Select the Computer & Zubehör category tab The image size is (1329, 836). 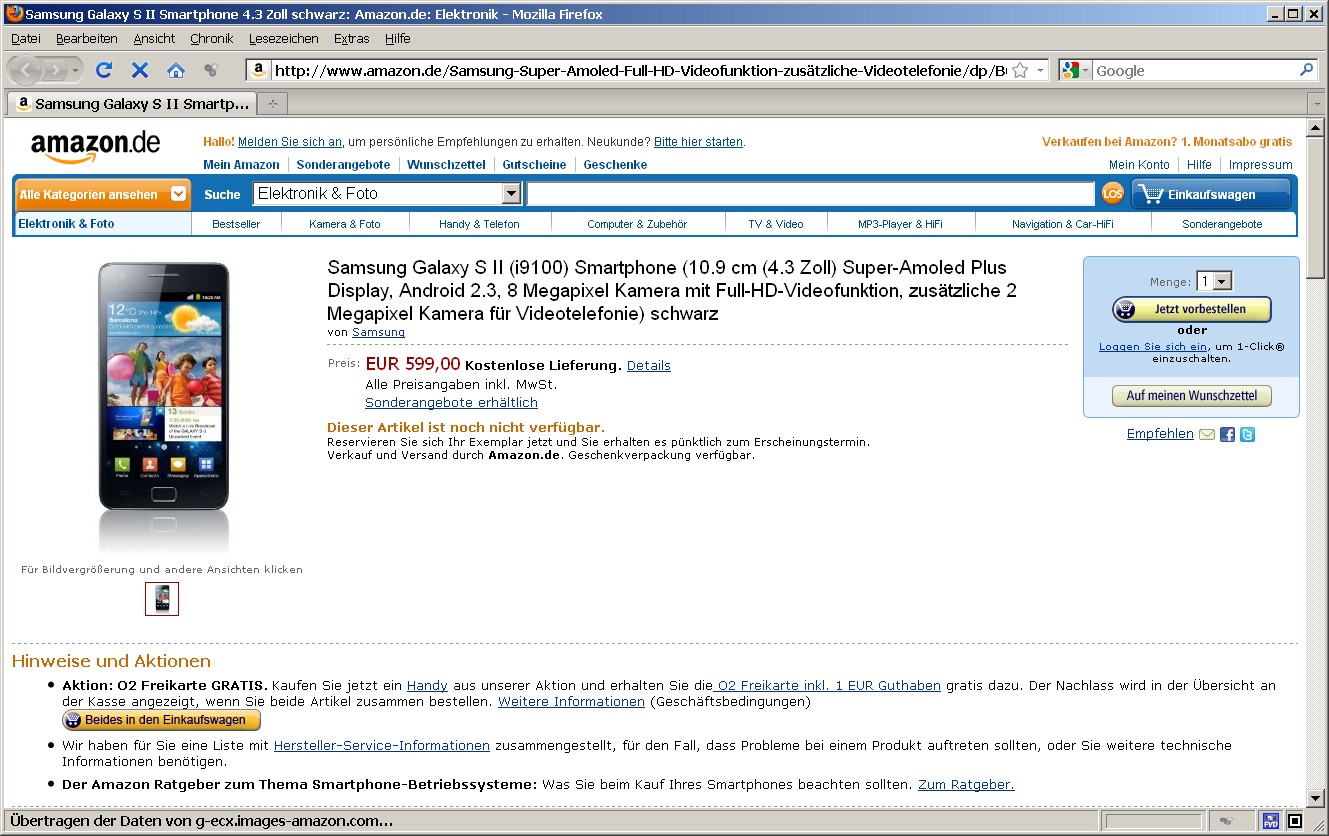(637, 224)
